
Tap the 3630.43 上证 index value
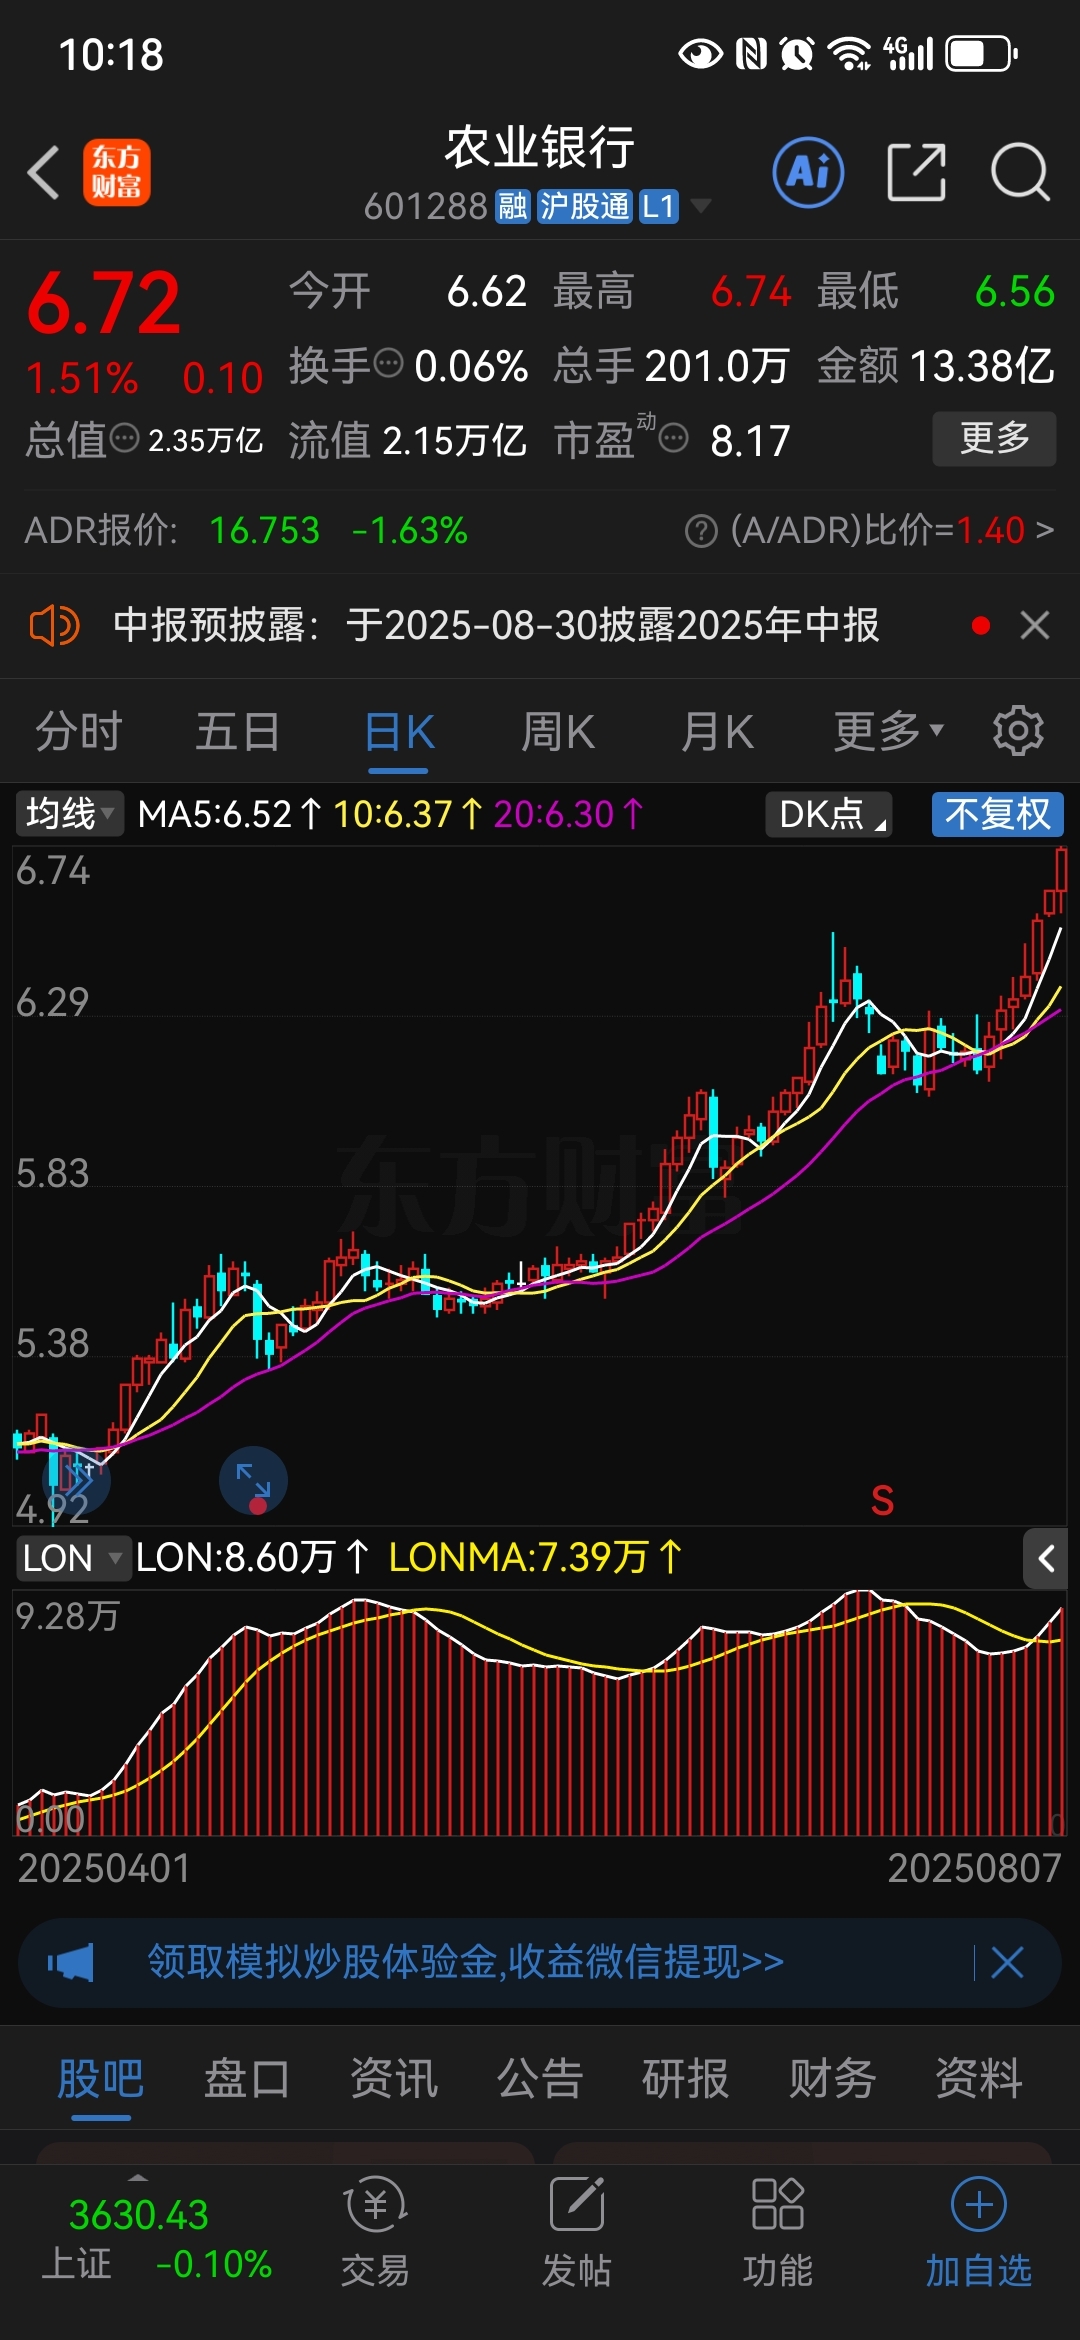(x=139, y=2215)
